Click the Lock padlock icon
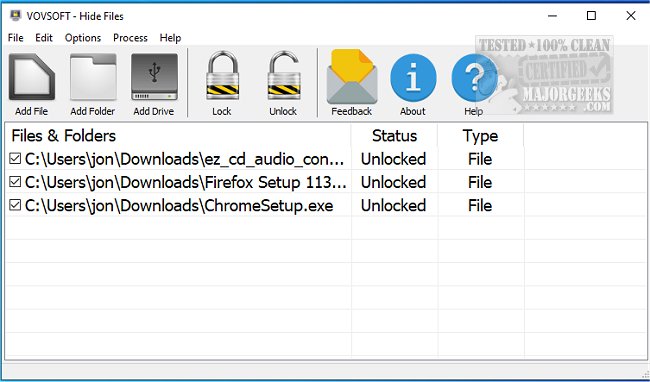Image resolution: width=650 pixels, height=382 pixels. click(223, 76)
